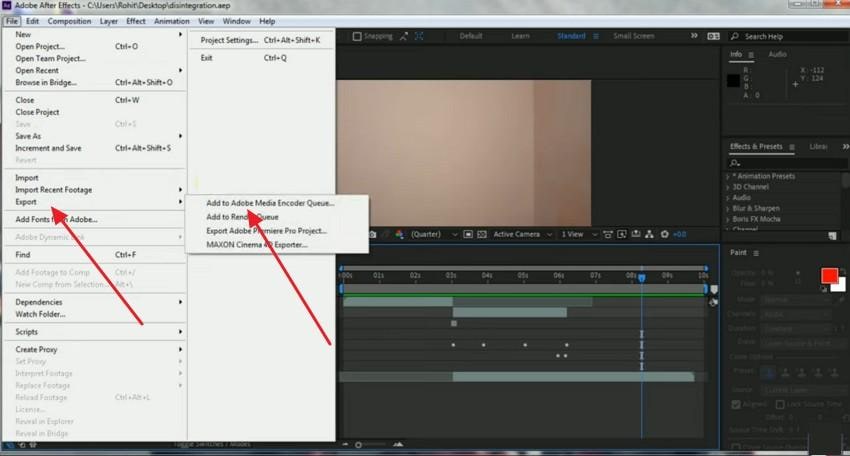Click the blue snap features icon
The image size is (850, 456).
tap(419, 36)
